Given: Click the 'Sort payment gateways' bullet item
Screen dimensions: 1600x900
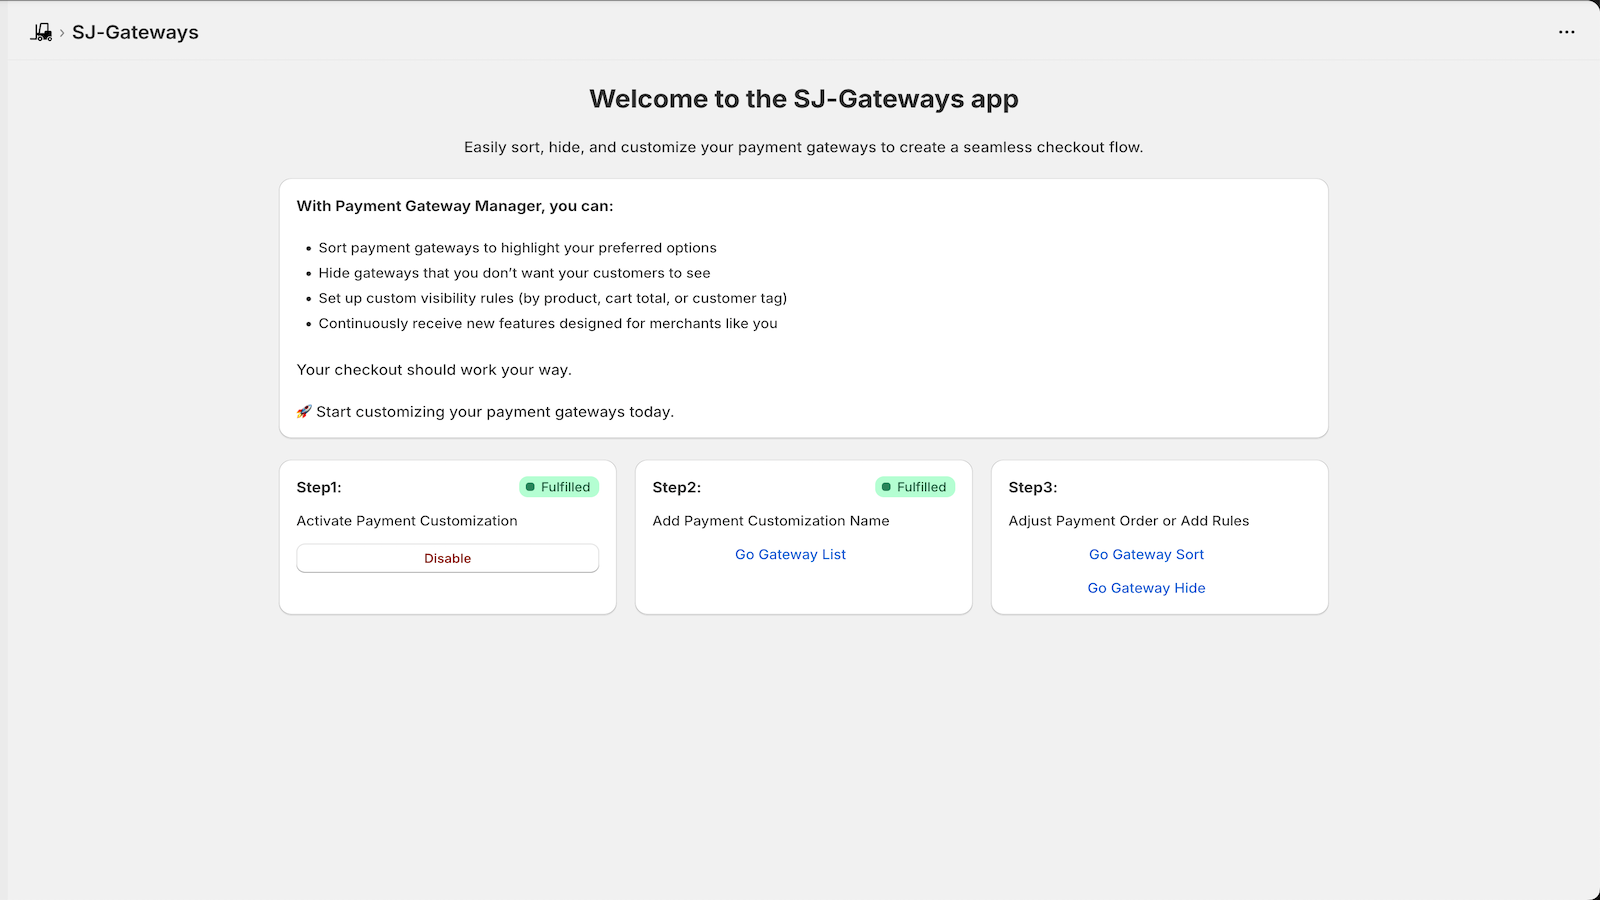Looking at the screenshot, I should point(517,248).
